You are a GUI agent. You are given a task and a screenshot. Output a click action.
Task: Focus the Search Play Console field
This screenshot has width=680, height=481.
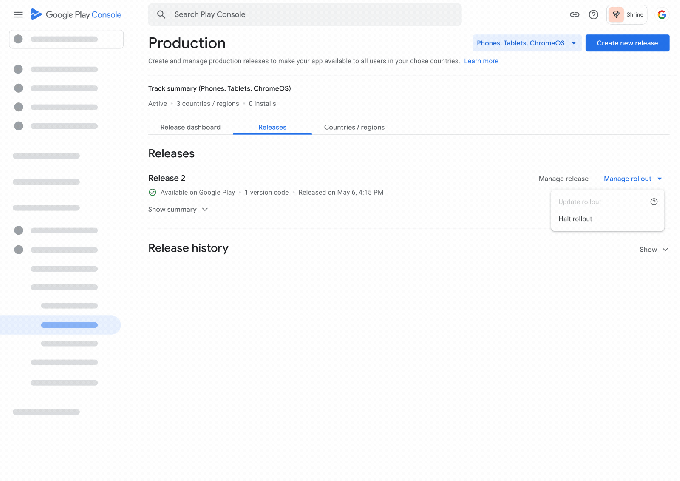310,15
